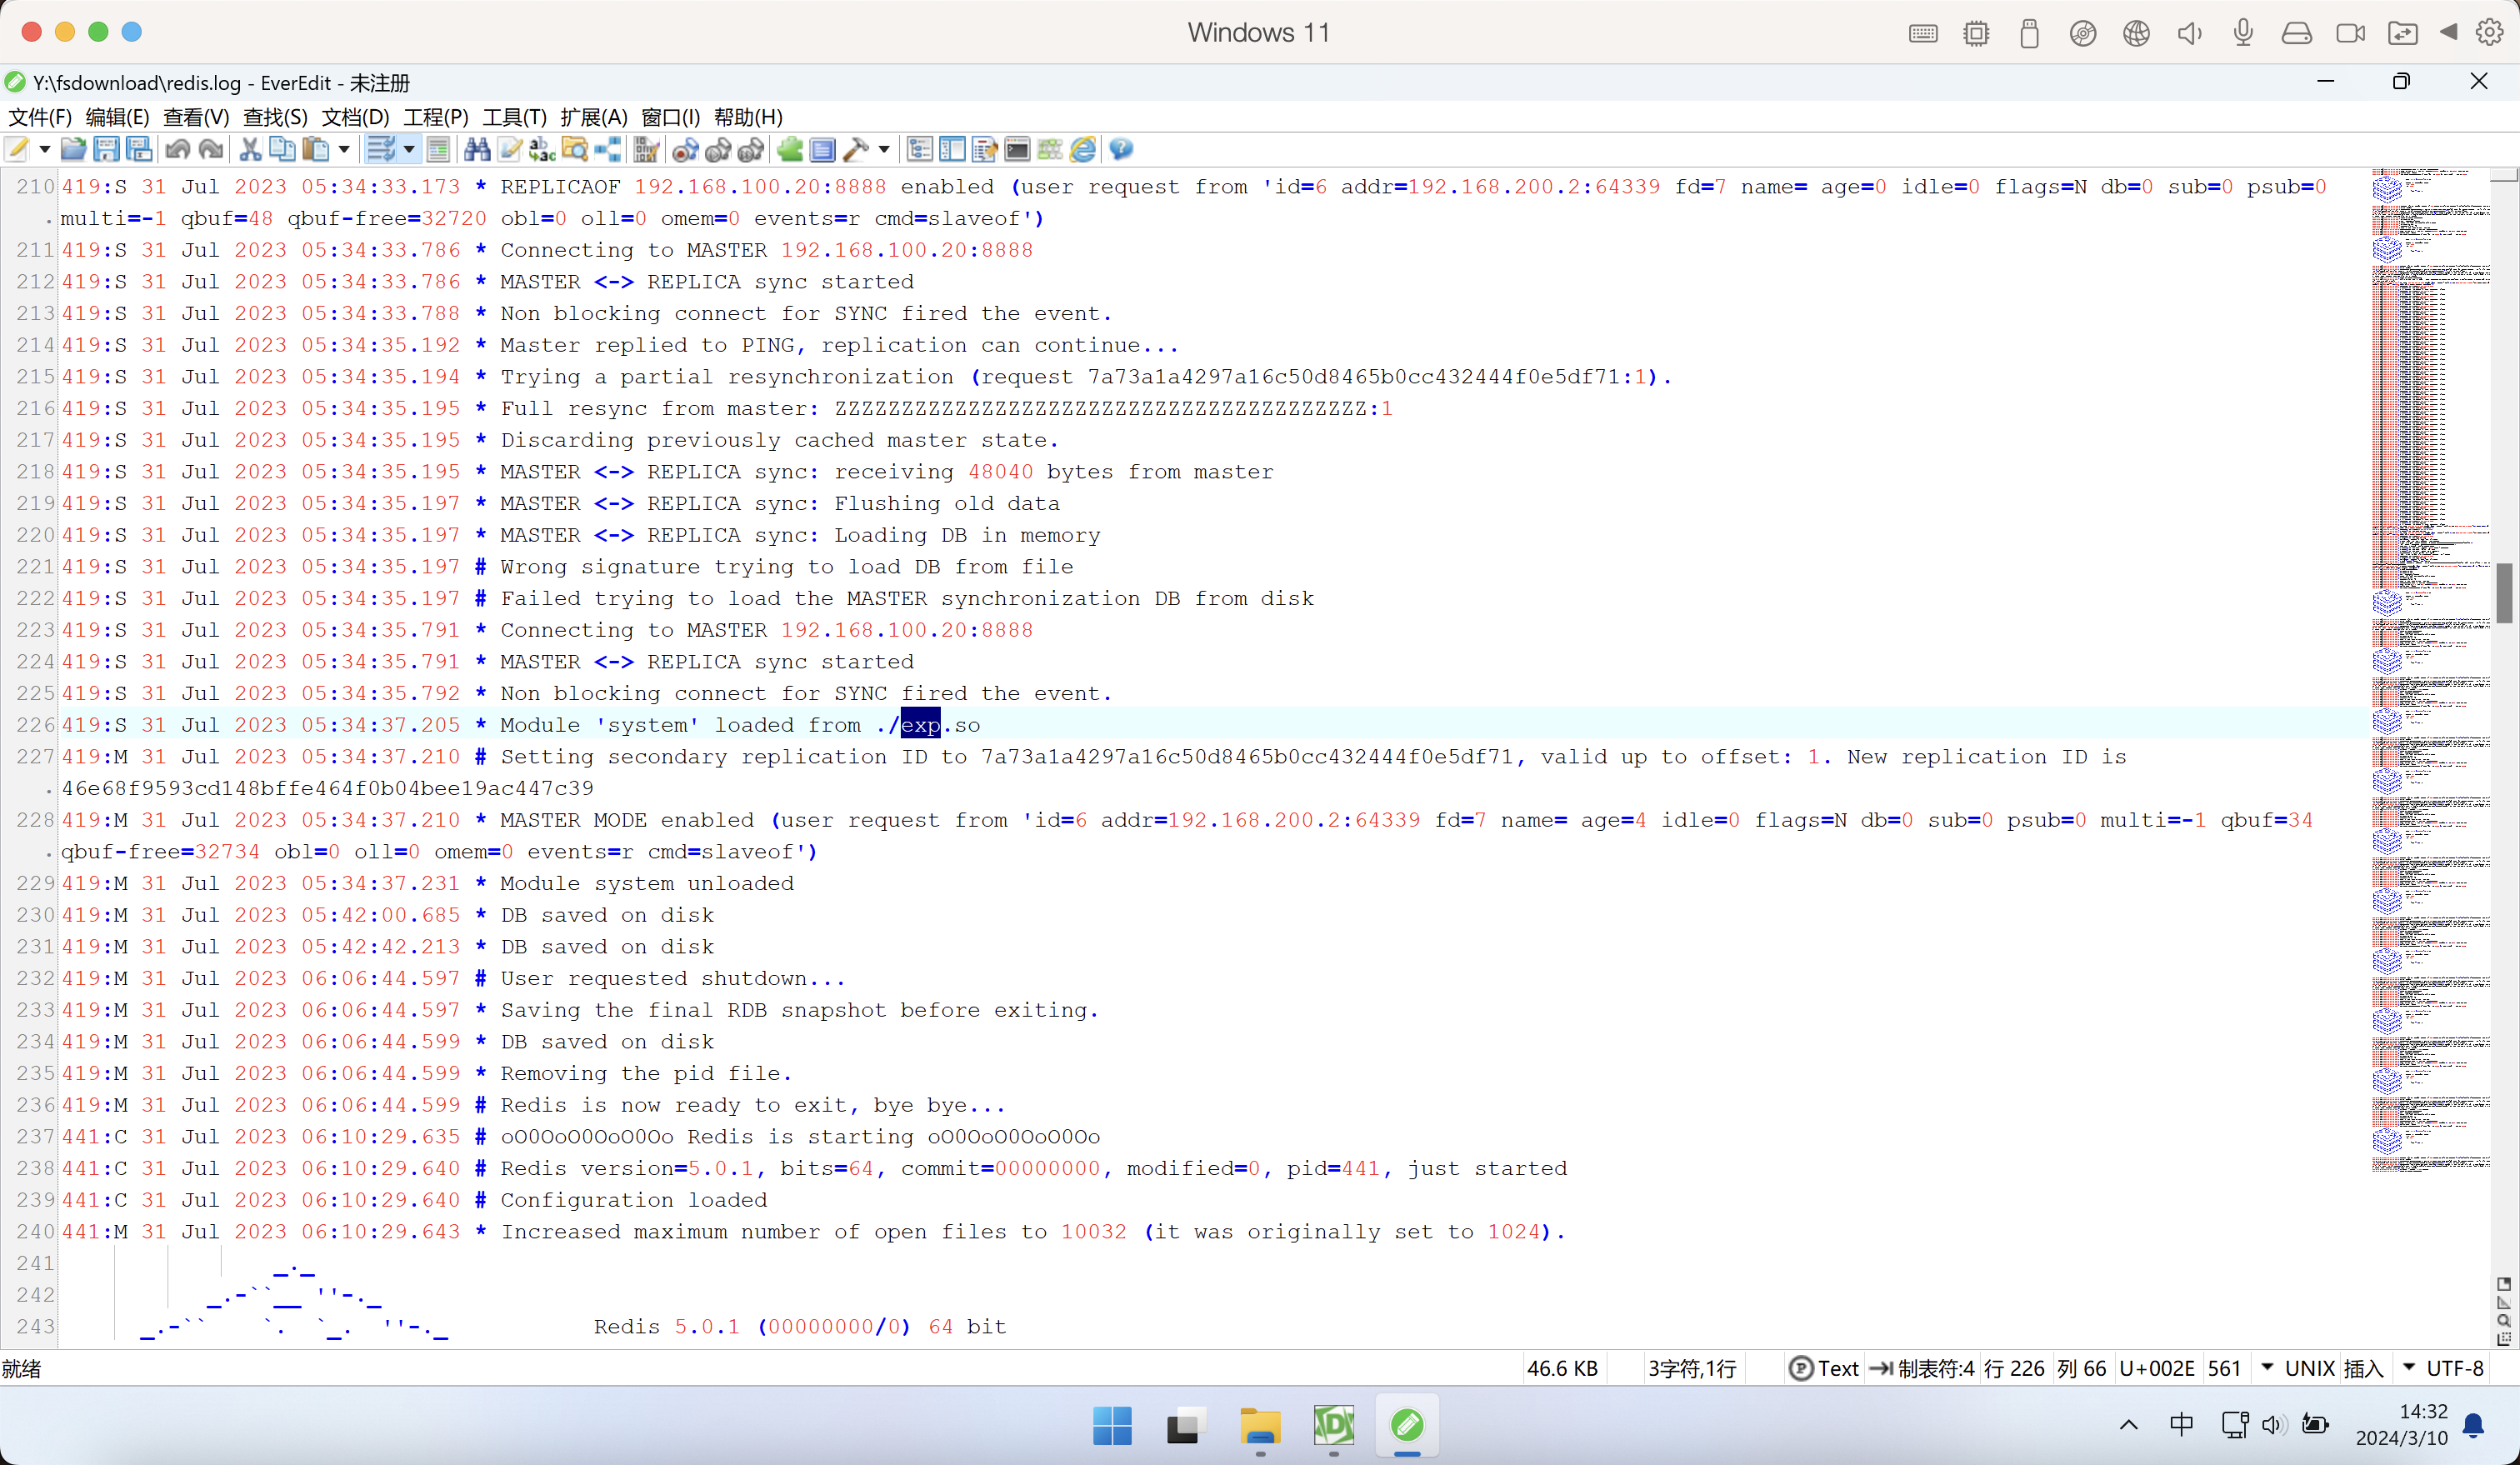Image resolution: width=2520 pixels, height=1465 pixels.
Task: Show hidden tray icons chevron
Action: [x=2129, y=1425]
